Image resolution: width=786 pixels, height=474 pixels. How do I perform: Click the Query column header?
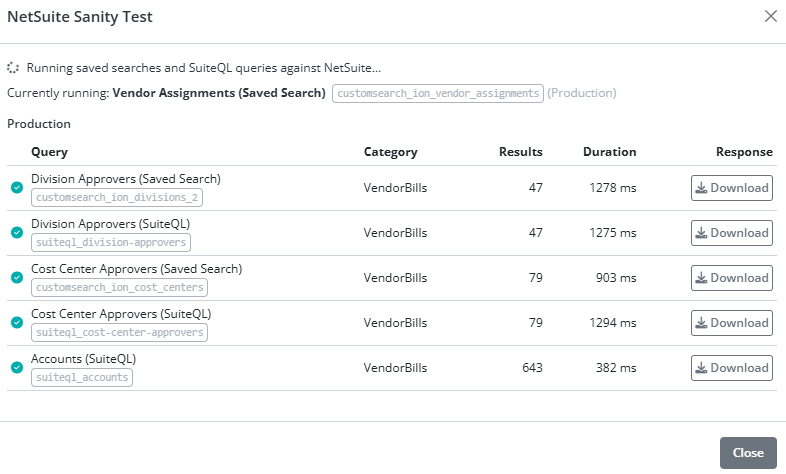(49, 152)
